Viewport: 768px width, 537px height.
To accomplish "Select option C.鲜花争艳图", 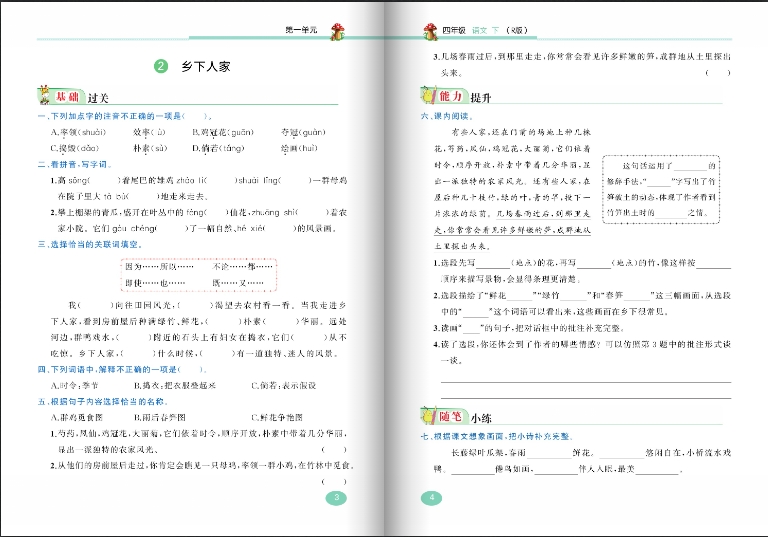I will [277, 417].
